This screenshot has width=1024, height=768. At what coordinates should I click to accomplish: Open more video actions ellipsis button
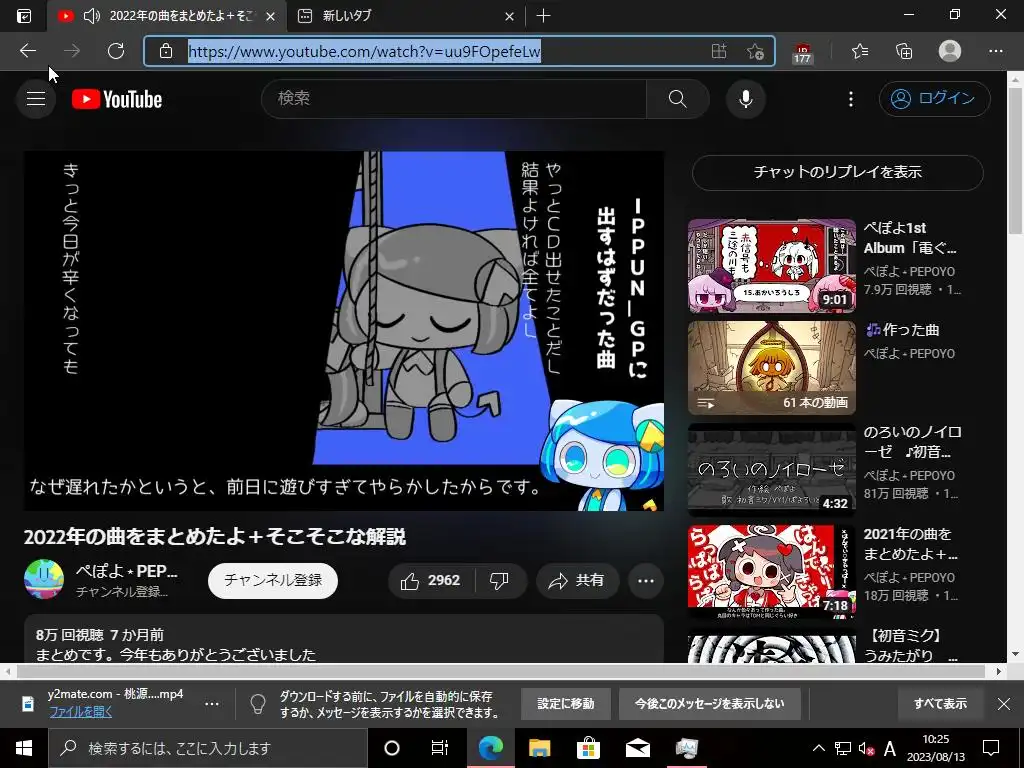(646, 581)
